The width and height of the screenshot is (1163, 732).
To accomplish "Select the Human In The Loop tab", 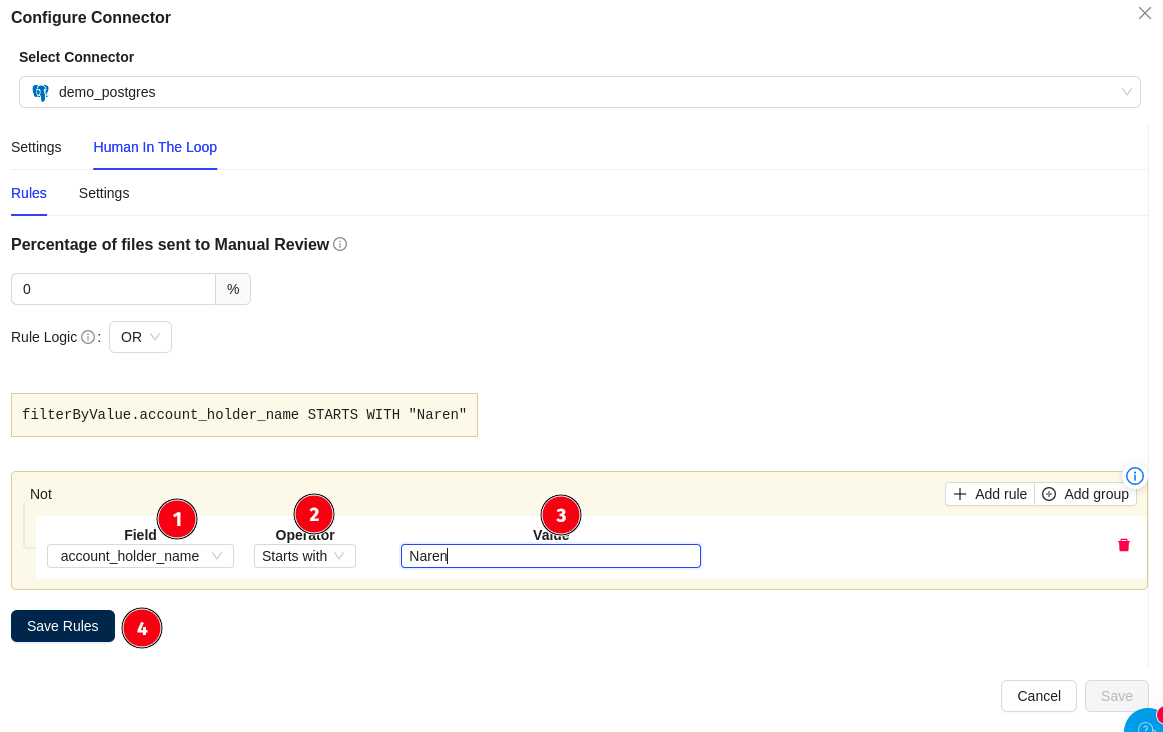I will point(155,147).
